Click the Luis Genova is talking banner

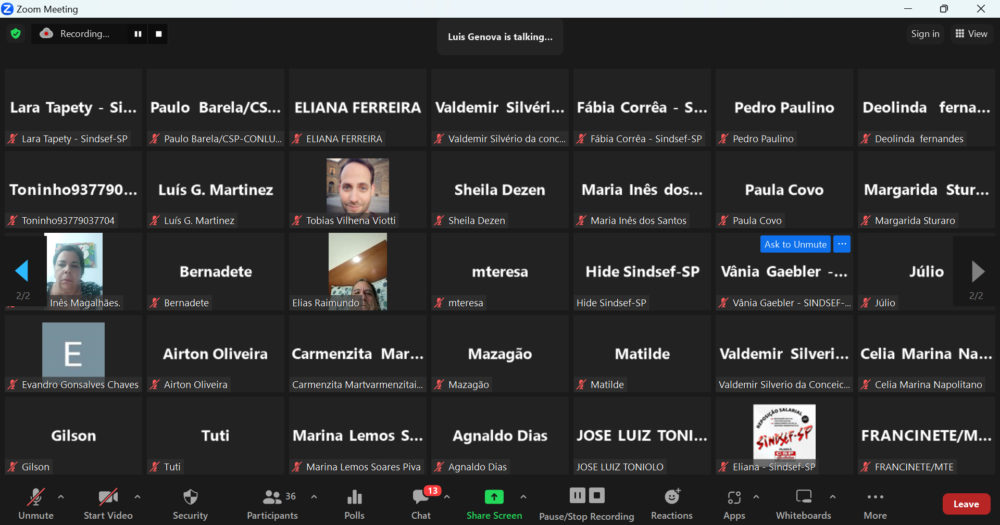click(x=500, y=37)
